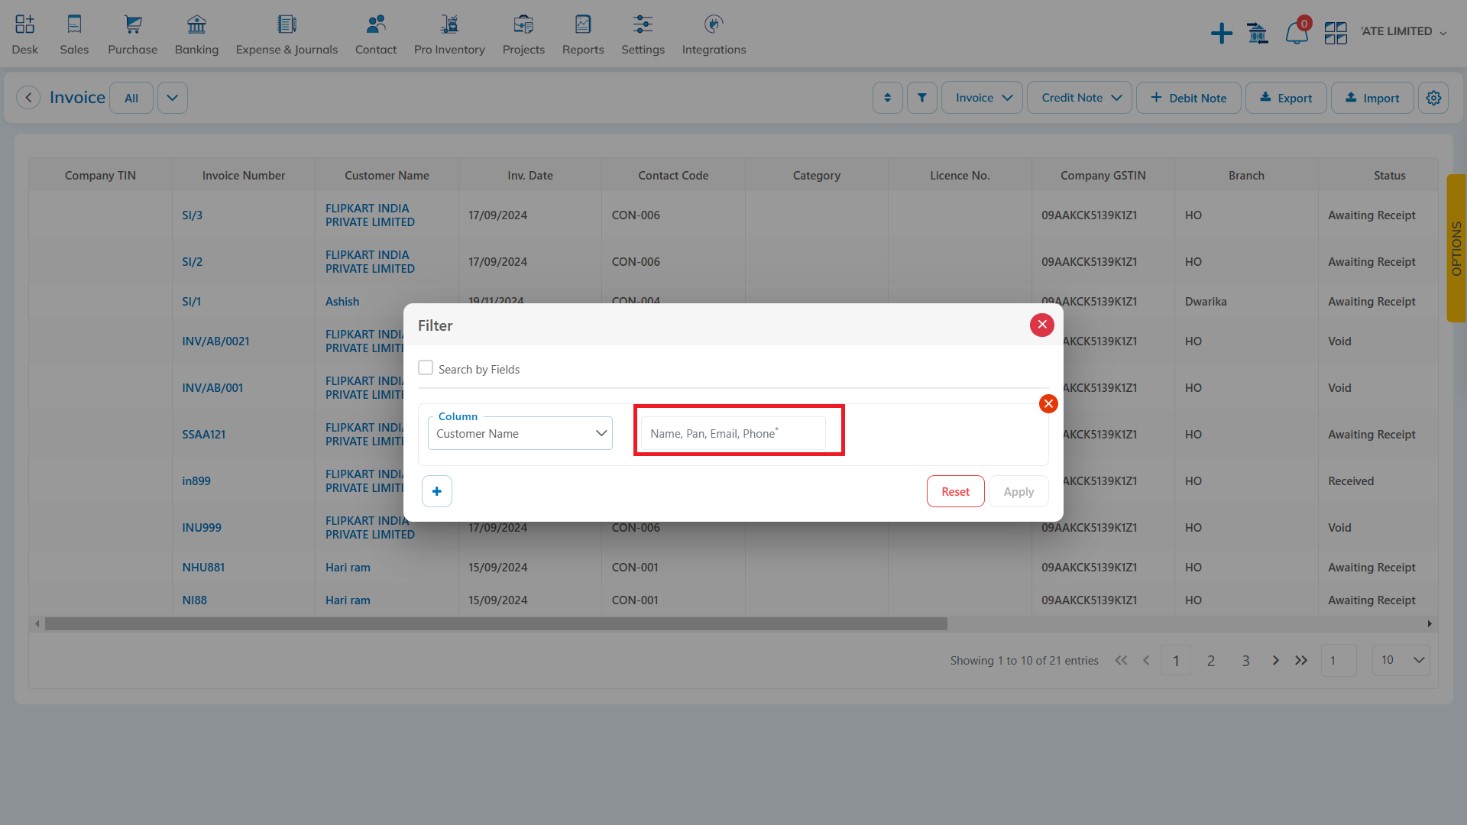
Task: Open the Credit Note dropdown
Action: [x=1080, y=97]
